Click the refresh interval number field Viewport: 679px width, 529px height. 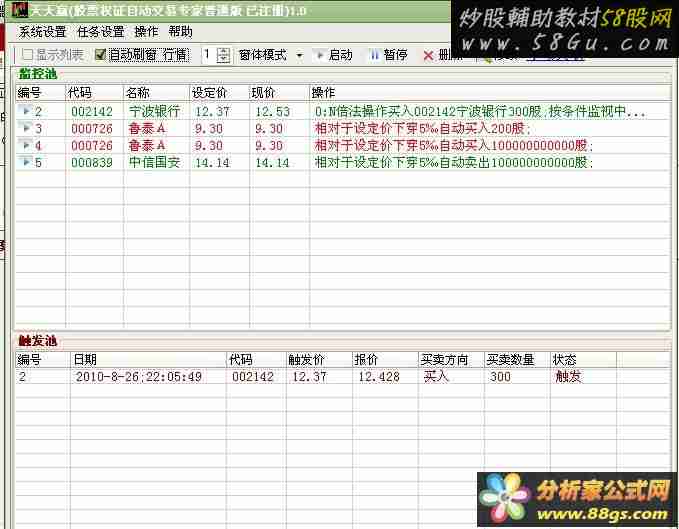(208, 55)
